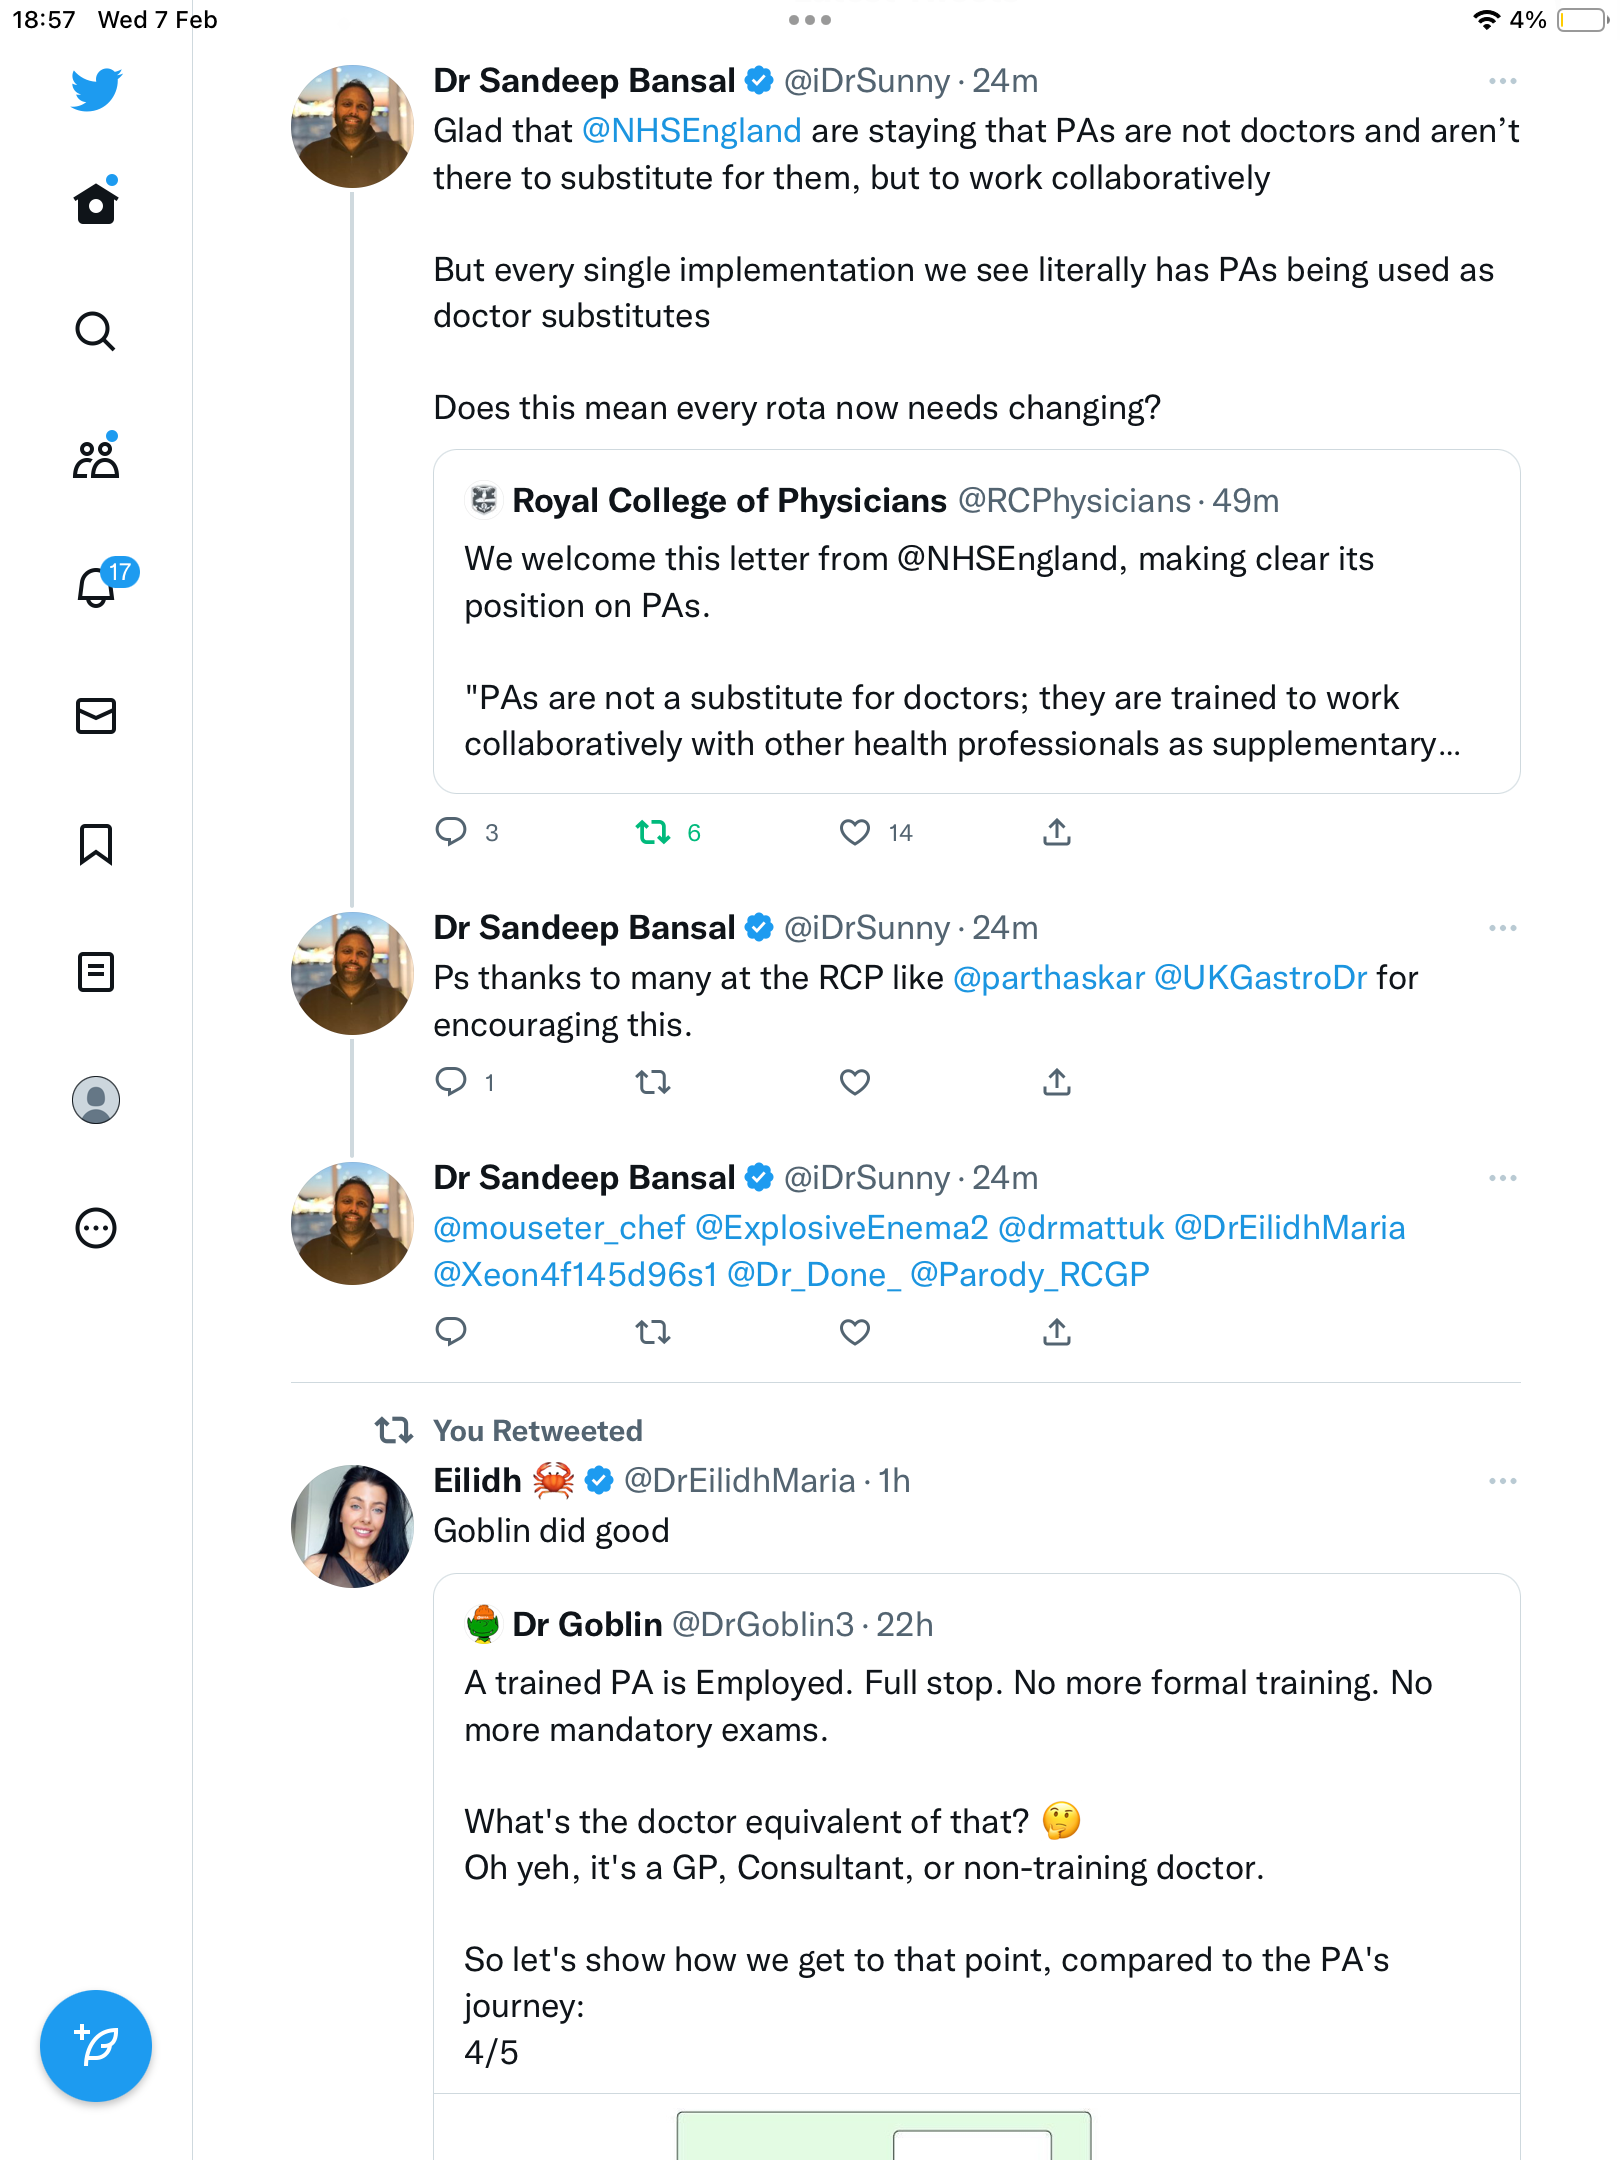1620x2160 pixels.
Task: Open the Twitter bird logo home
Action: click(x=96, y=89)
